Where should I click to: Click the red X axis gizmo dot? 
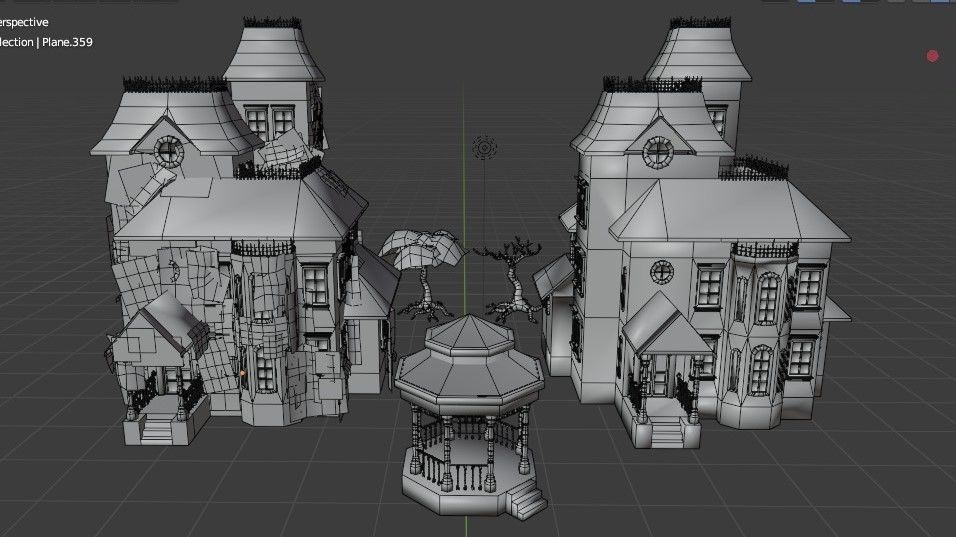pos(932,56)
